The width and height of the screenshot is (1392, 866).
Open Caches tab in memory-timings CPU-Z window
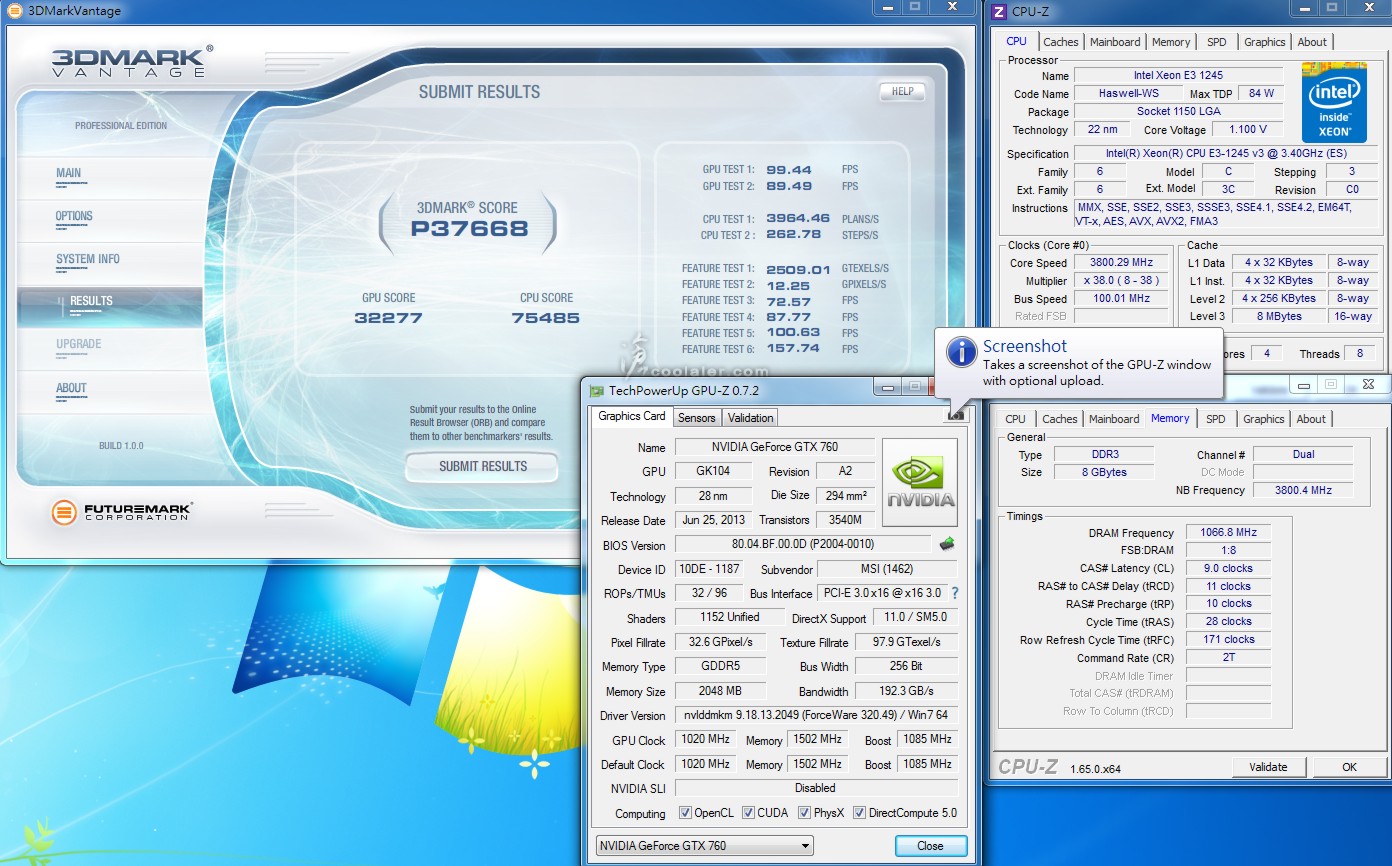1060,419
